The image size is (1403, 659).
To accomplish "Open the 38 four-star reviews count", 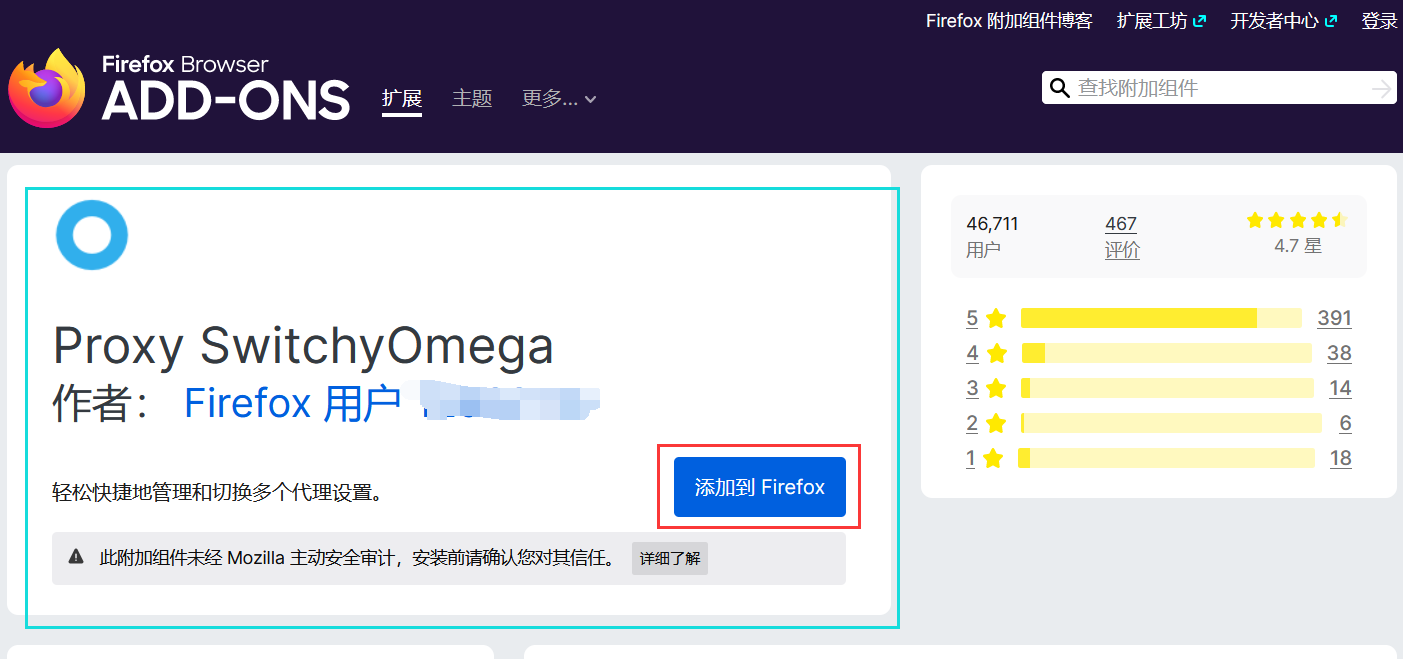I will [x=1339, y=353].
